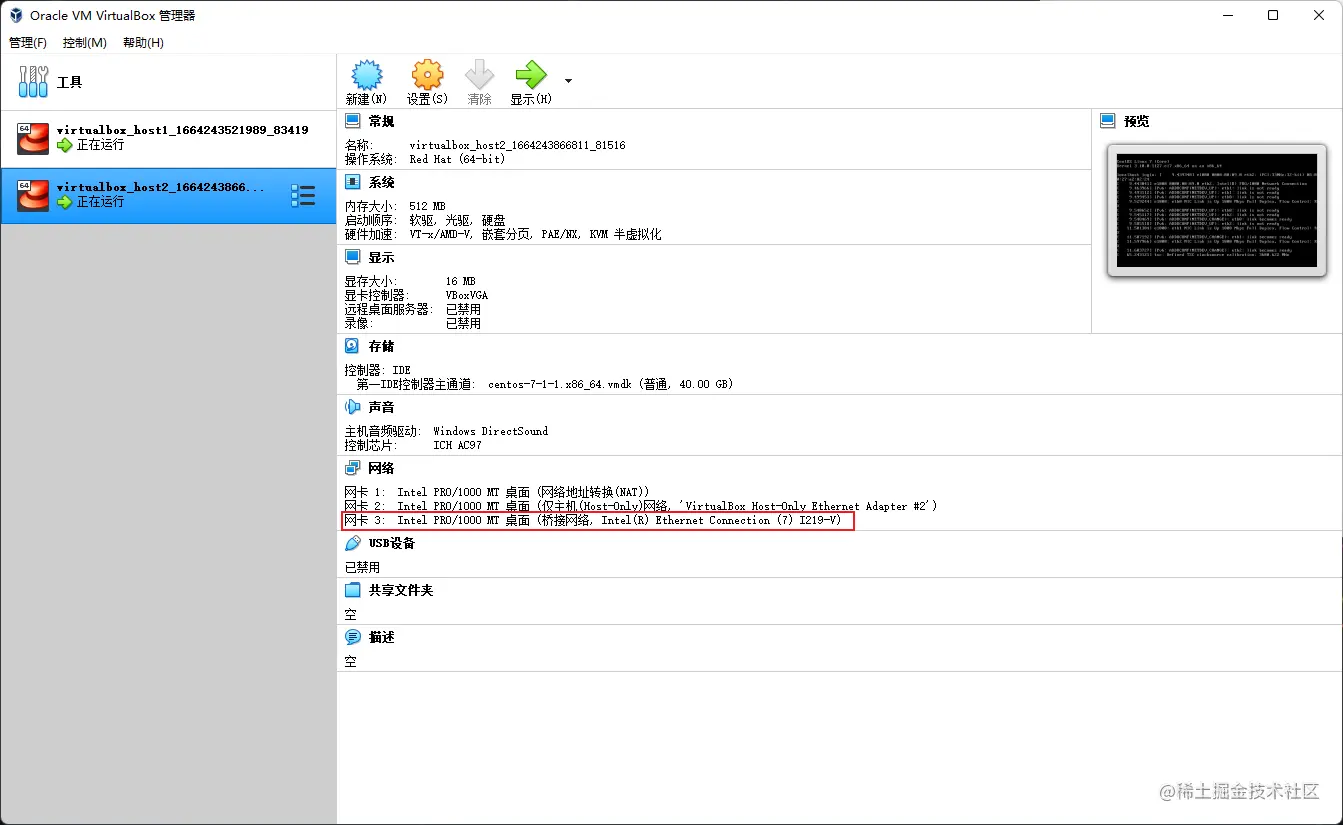1343x825 pixels.
Task: Open the 常规 section header link
Action: pos(381,121)
